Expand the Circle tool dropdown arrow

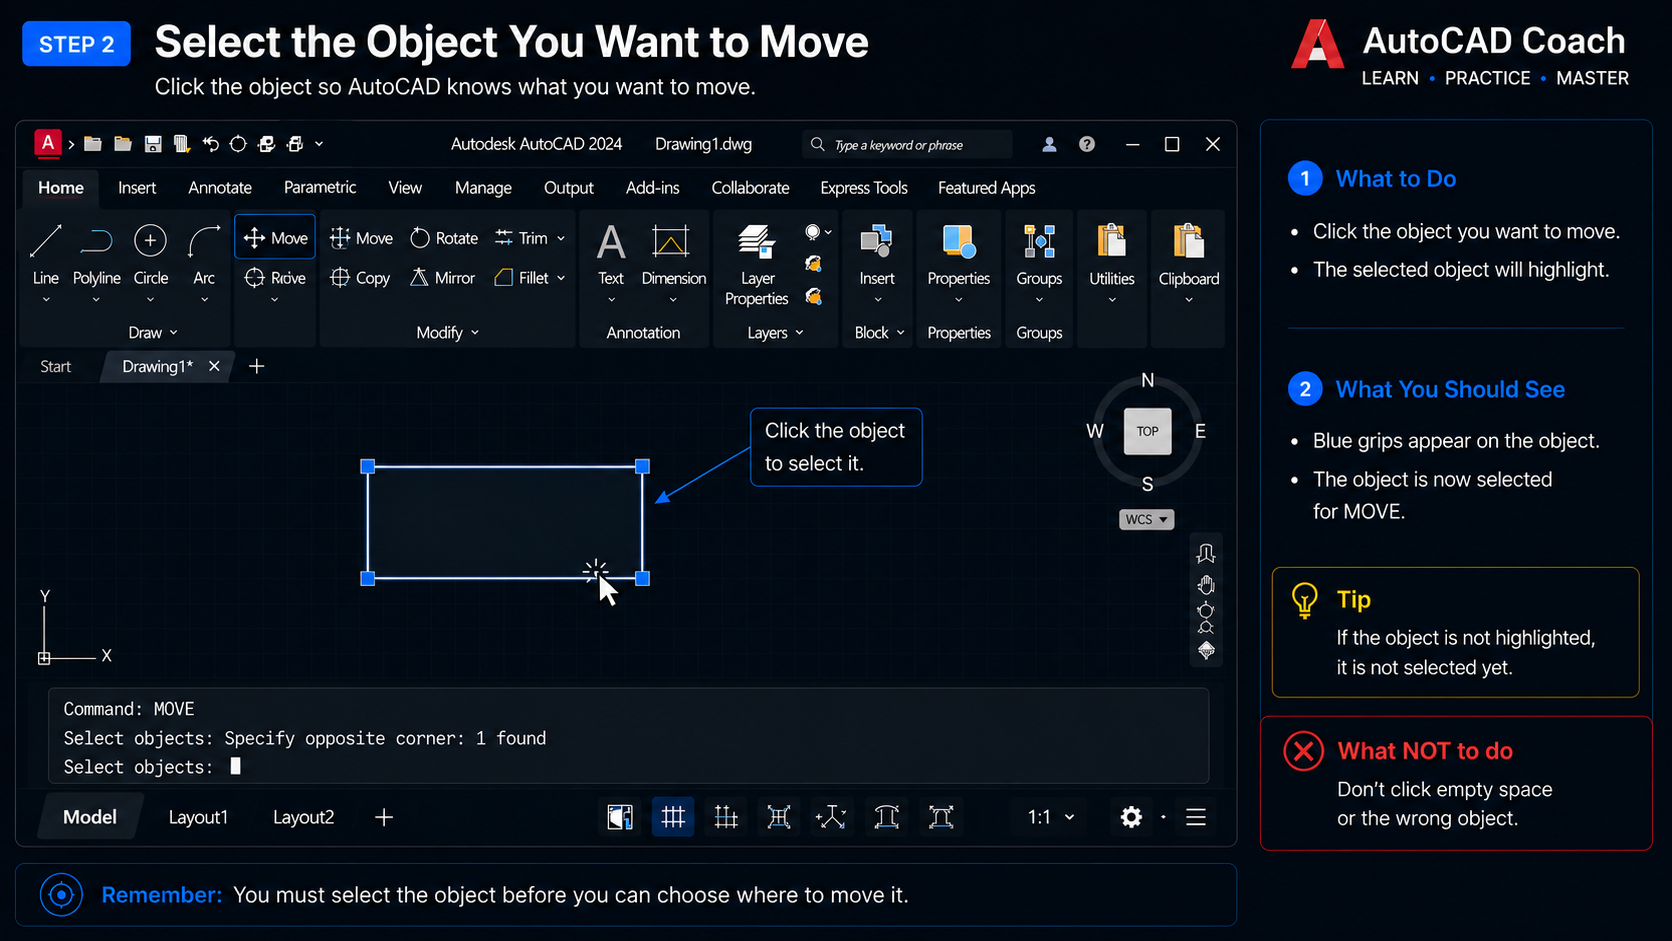pyautogui.click(x=151, y=299)
